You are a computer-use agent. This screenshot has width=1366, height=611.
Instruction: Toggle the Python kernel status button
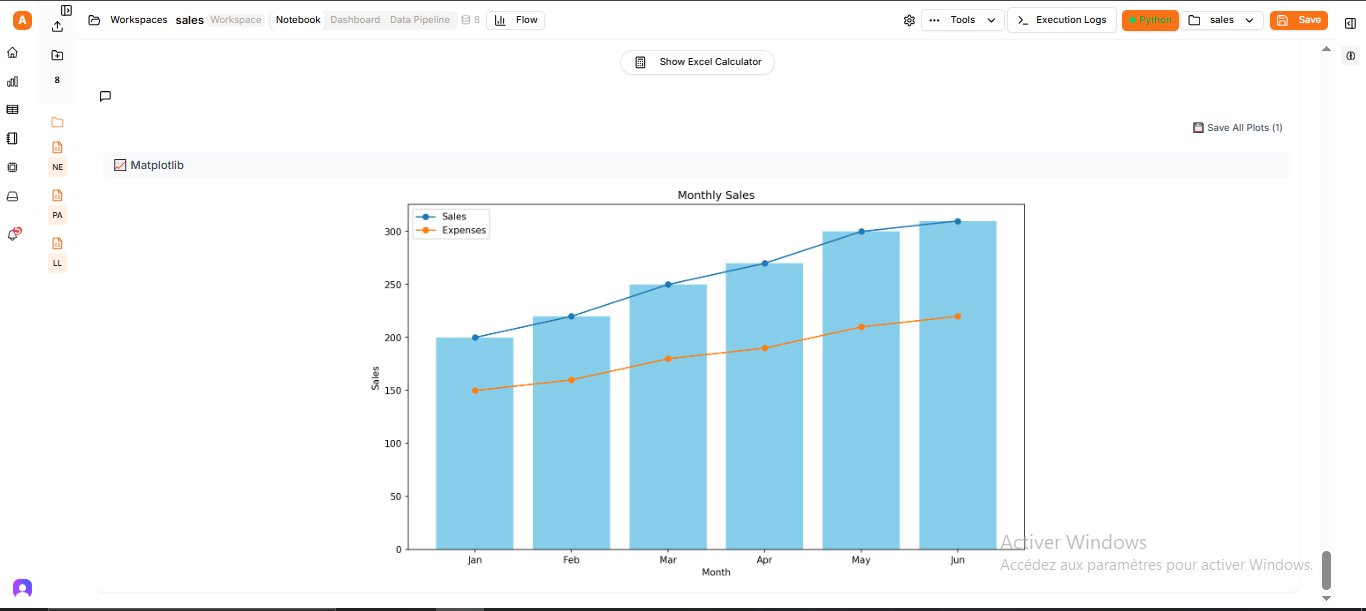pyautogui.click(x=1150, y=20)
